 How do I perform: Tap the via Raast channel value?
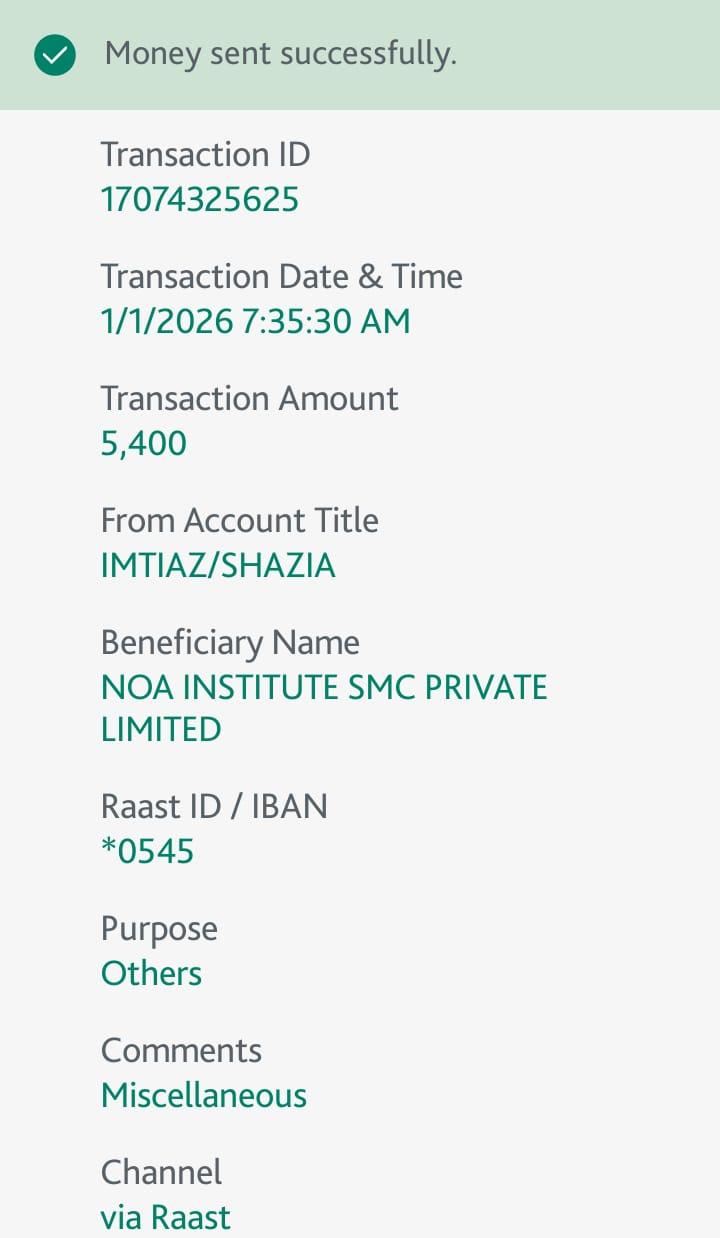tap(165, 1218)
